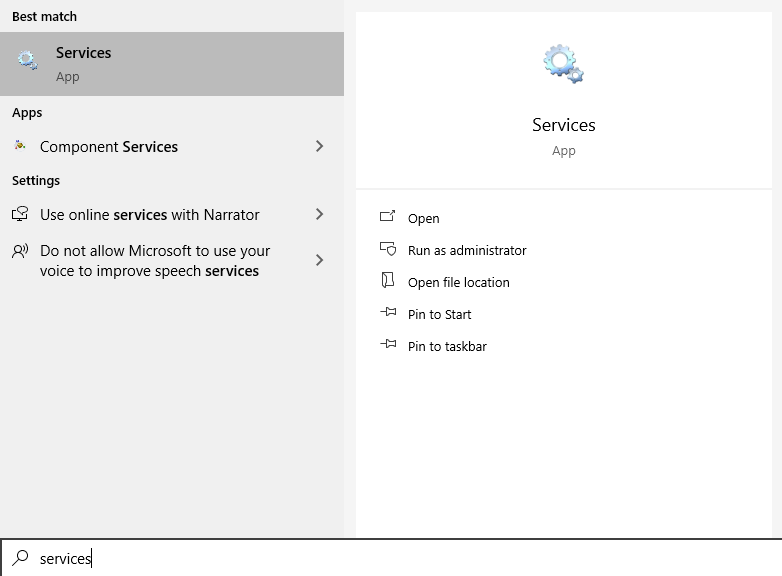Click the Component Services app icon

[x=20, y=146]
